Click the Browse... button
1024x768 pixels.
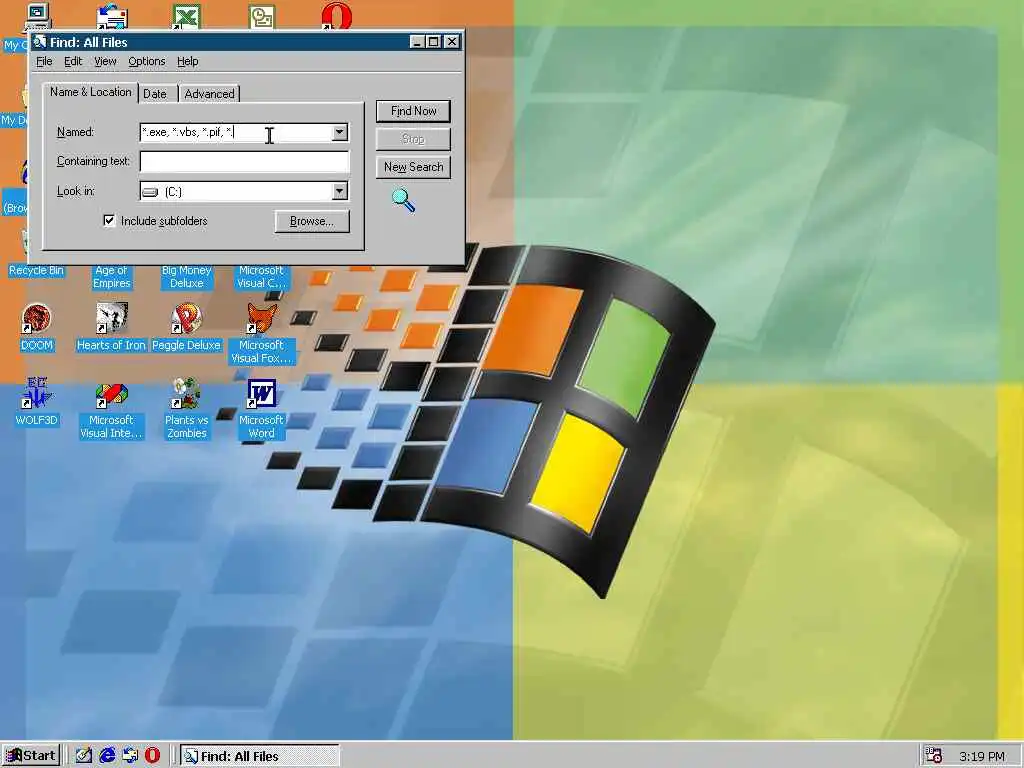[312, 221]
